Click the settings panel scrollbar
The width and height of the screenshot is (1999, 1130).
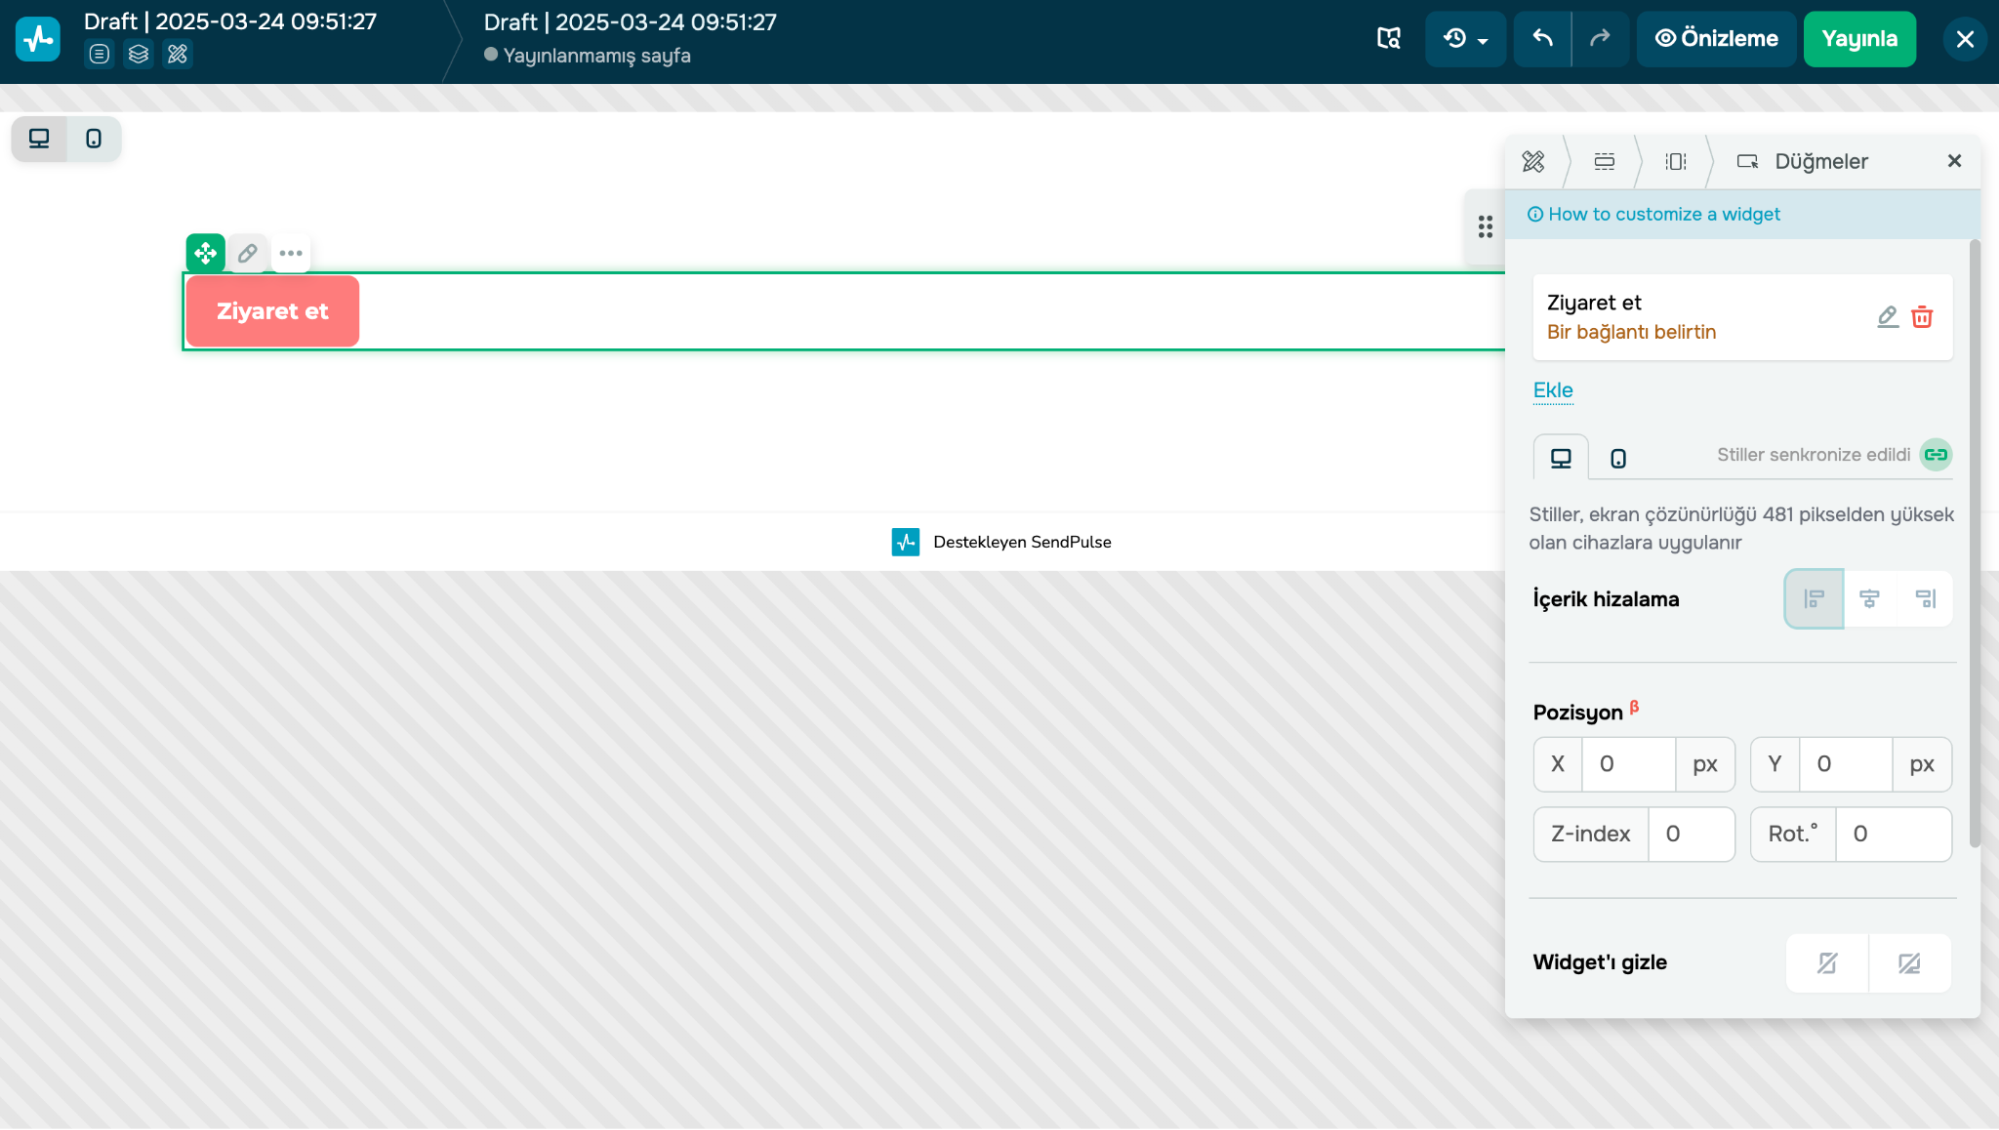[x=1974, y=545]
